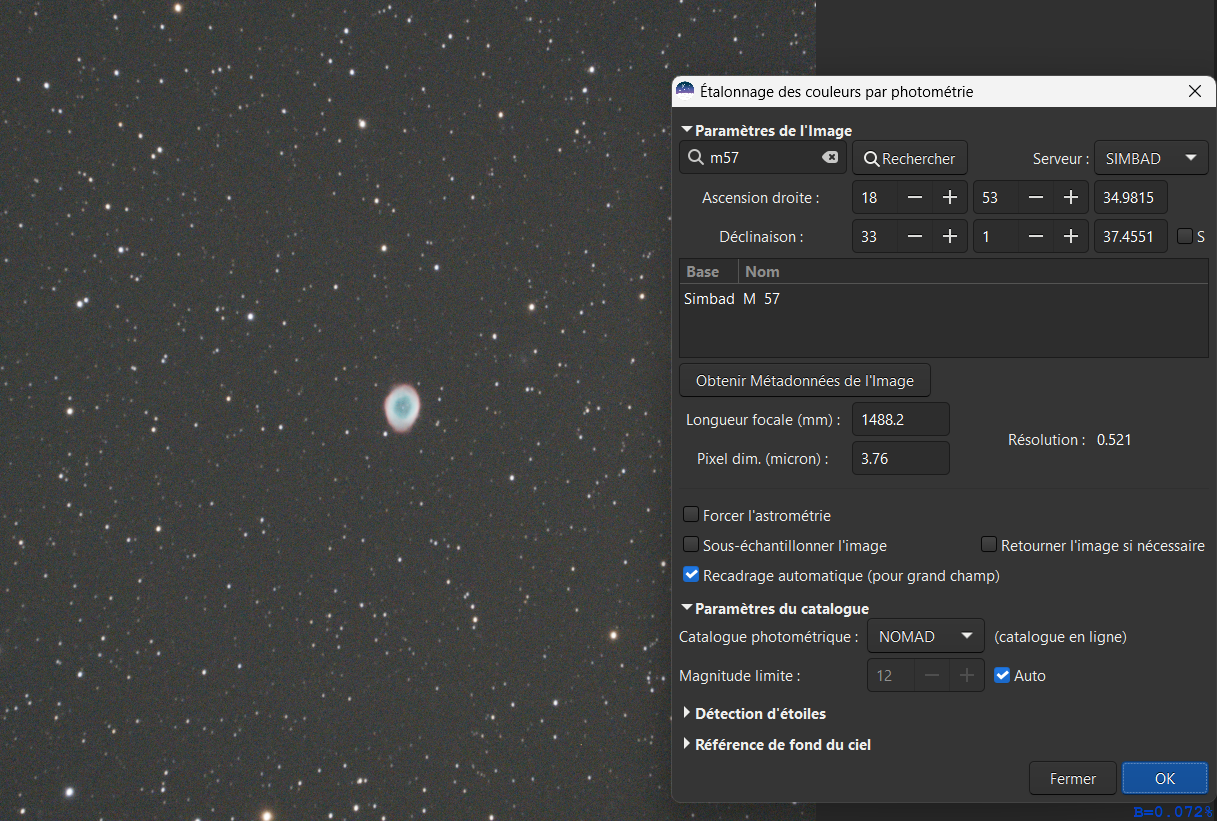
Task: Click the Pixel dim. field 3.76
Action: pyautogui.click(x=900, y=458)
